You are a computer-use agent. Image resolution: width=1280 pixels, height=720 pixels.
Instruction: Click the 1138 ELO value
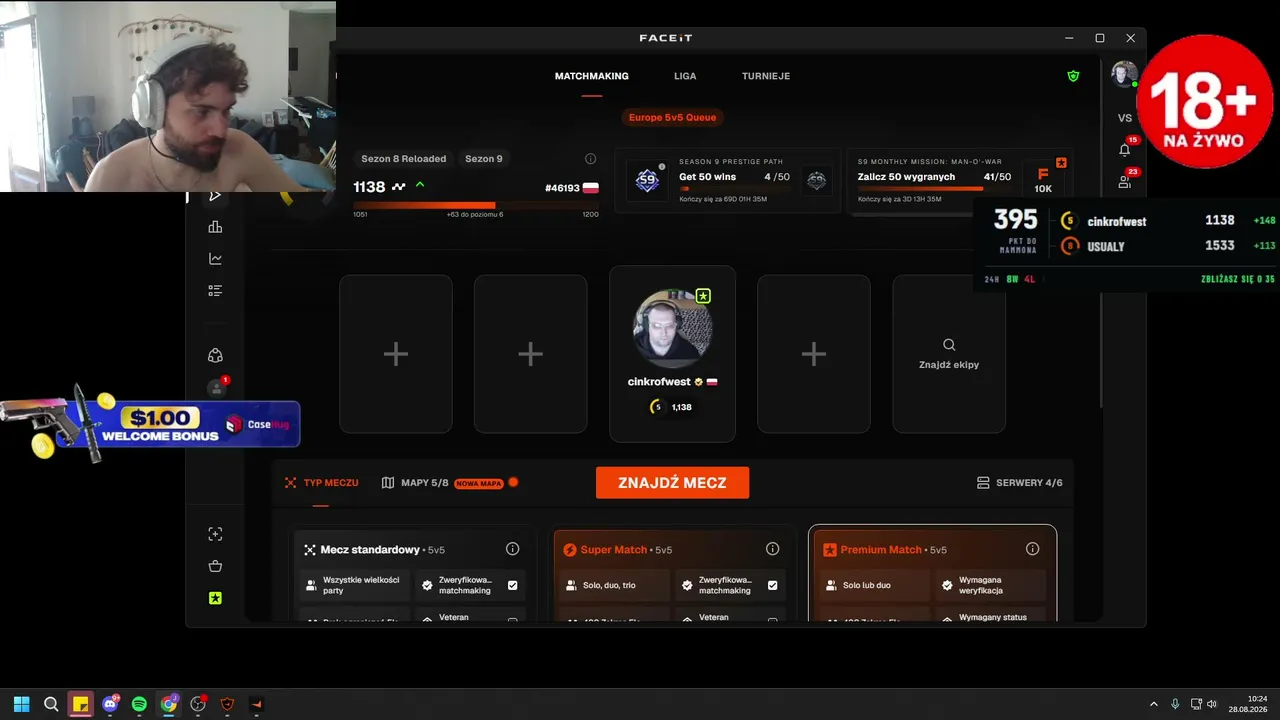[369, 187]
